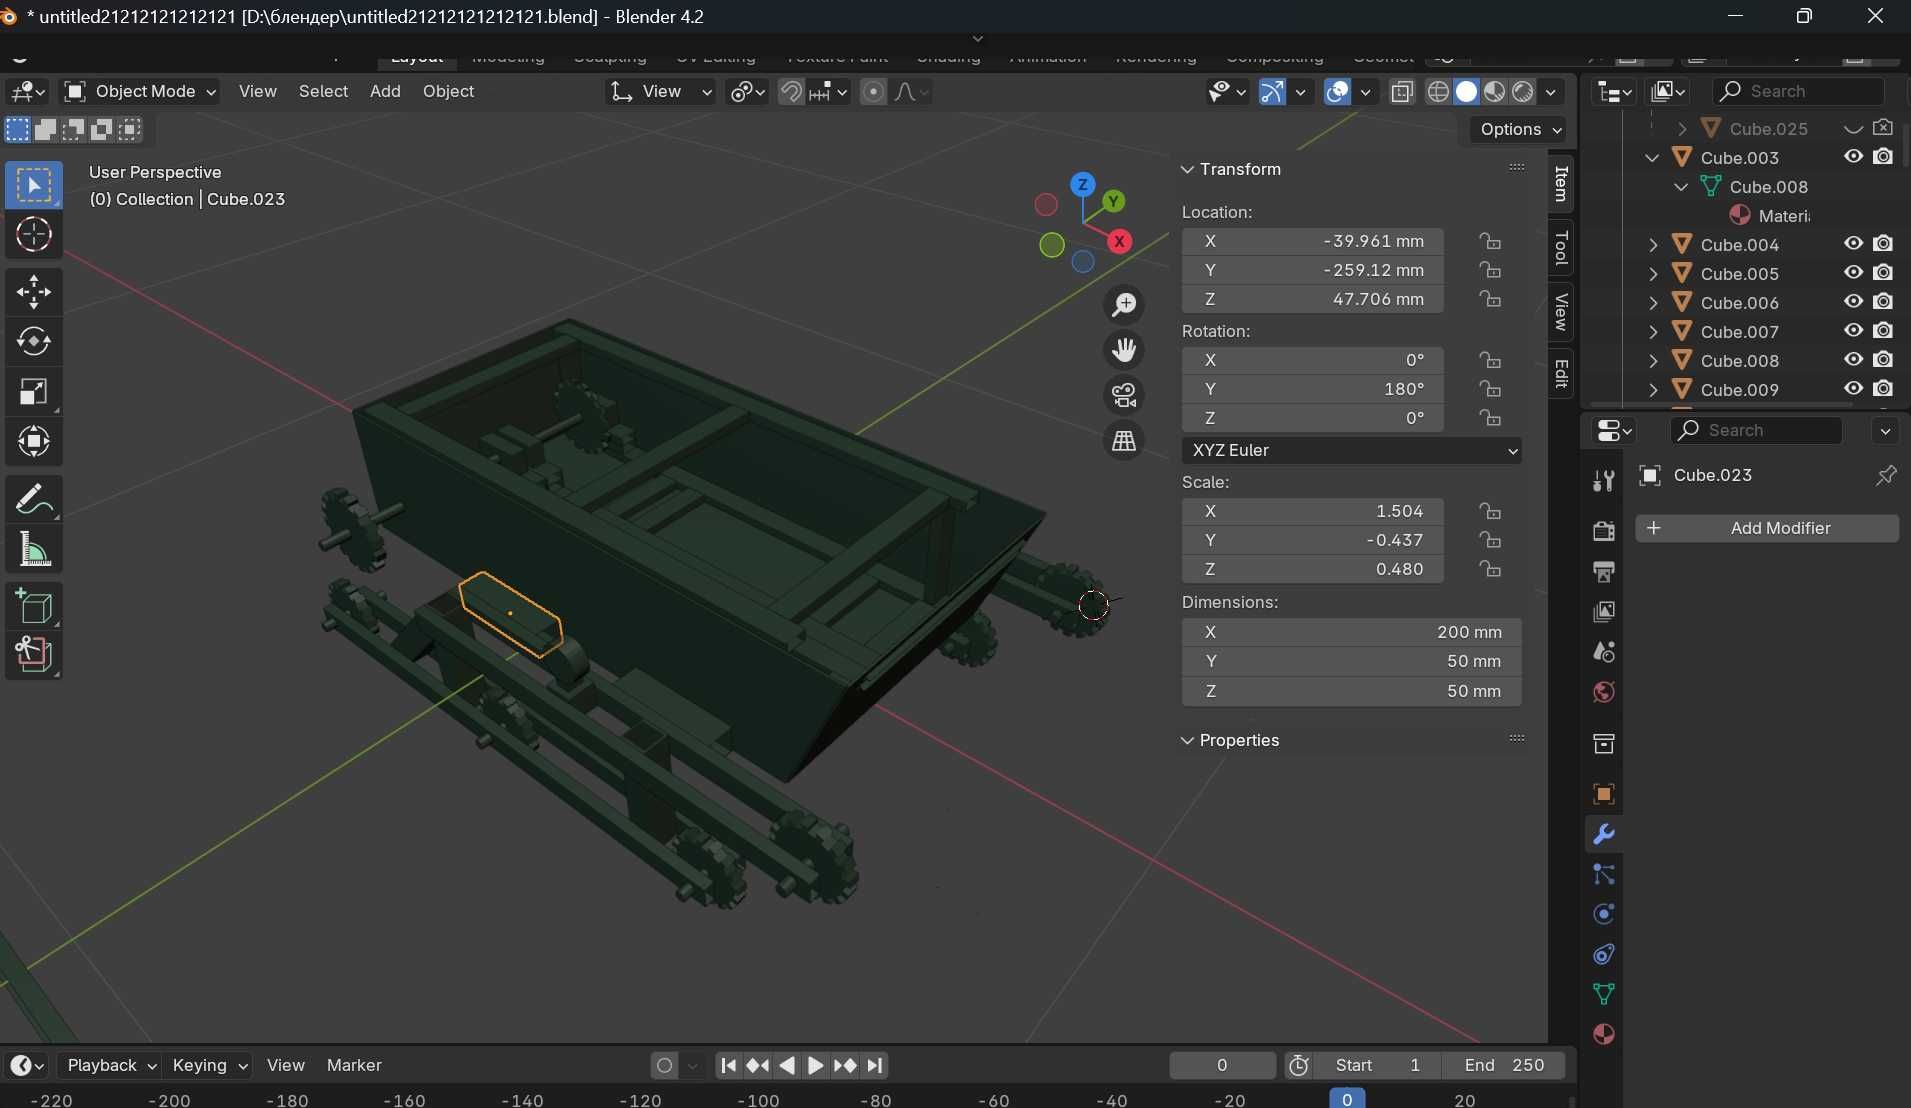The height and width of the screenshot is (1108, 1911).
Task: Open the Add menu
Action: [385, 92]
